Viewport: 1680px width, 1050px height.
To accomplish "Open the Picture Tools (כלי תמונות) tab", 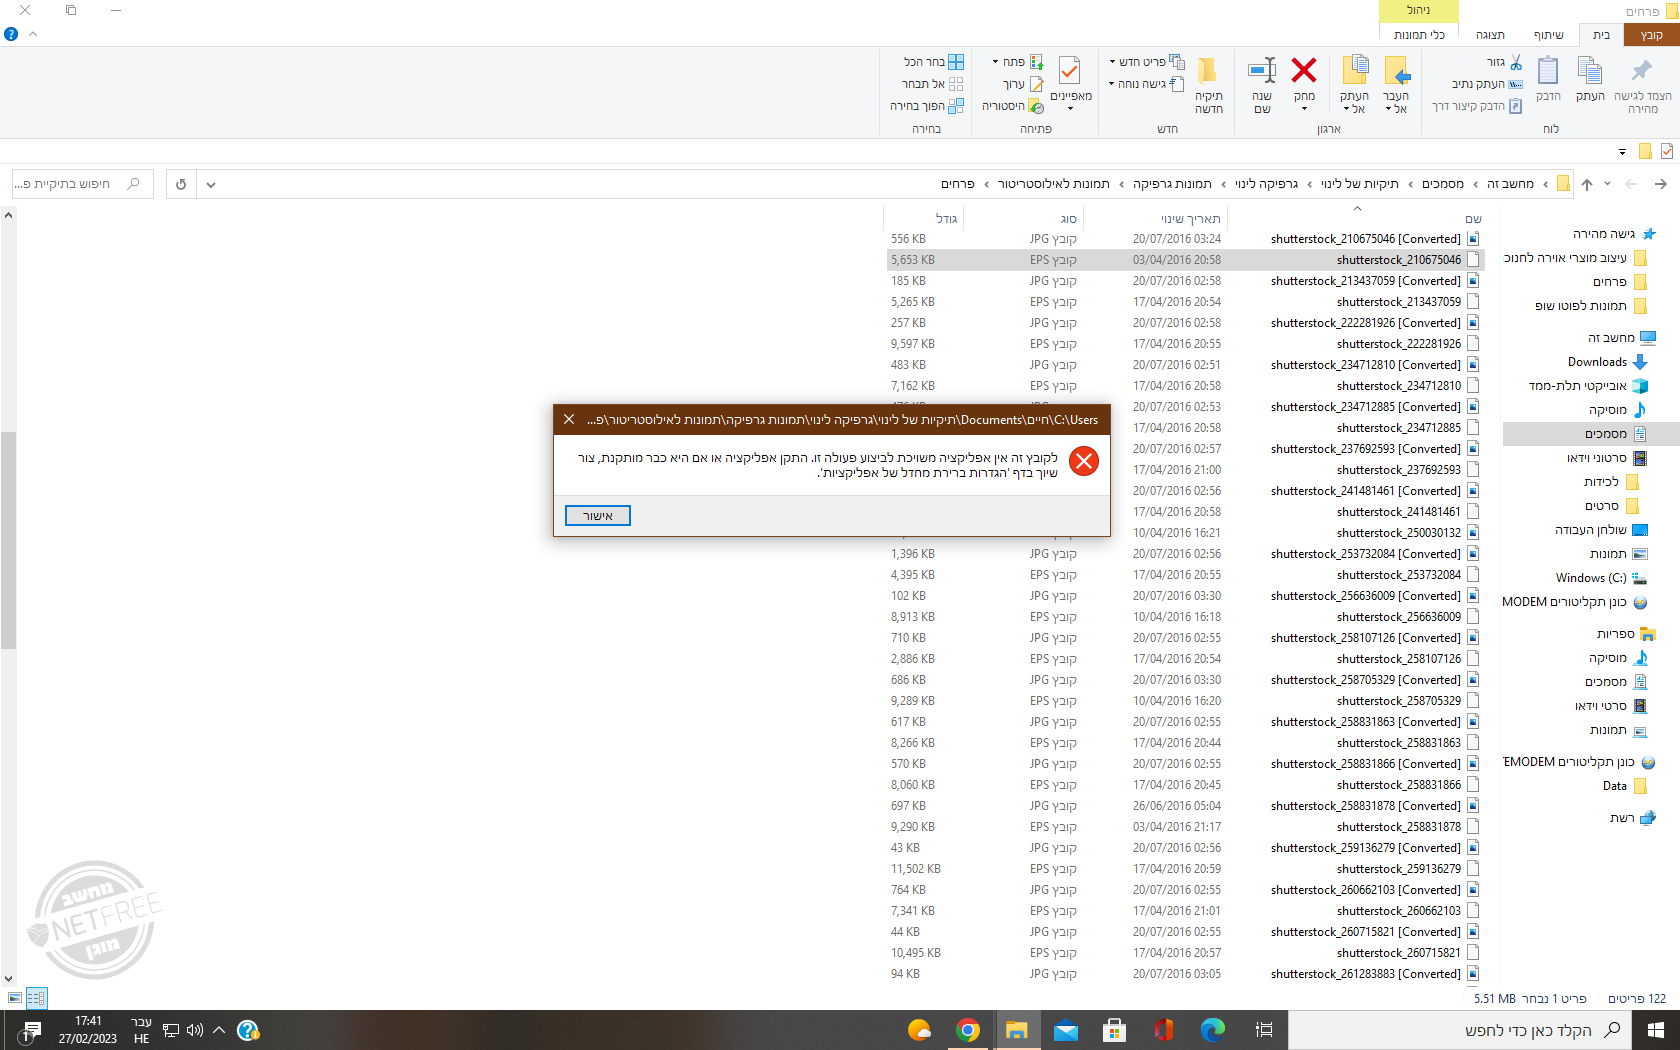I will pos(1419,35).
